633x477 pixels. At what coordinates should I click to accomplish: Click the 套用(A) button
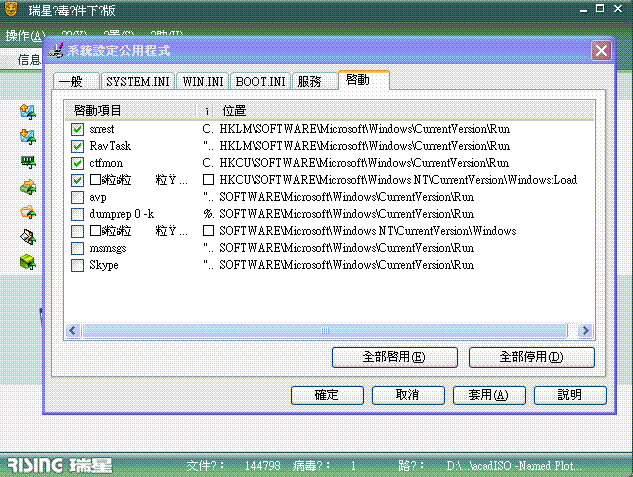pyautogui.click(x=489, y=395)
